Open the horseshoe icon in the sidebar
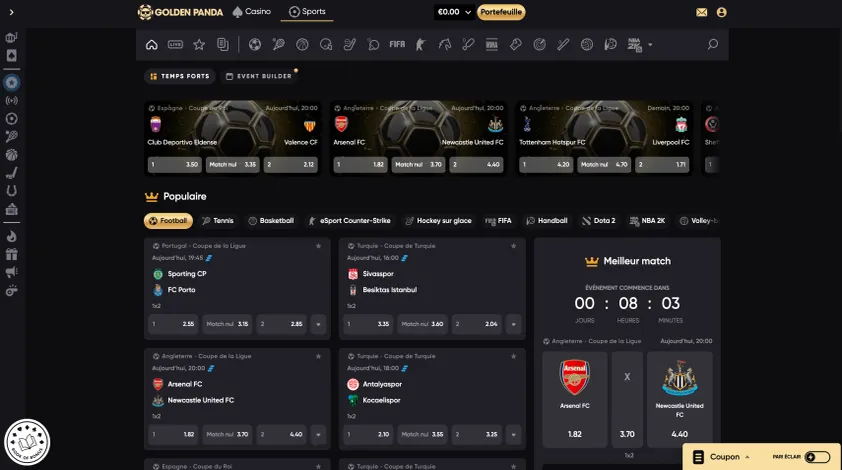Viewport: 842px width, 470px height. click(x=11, y=191)
